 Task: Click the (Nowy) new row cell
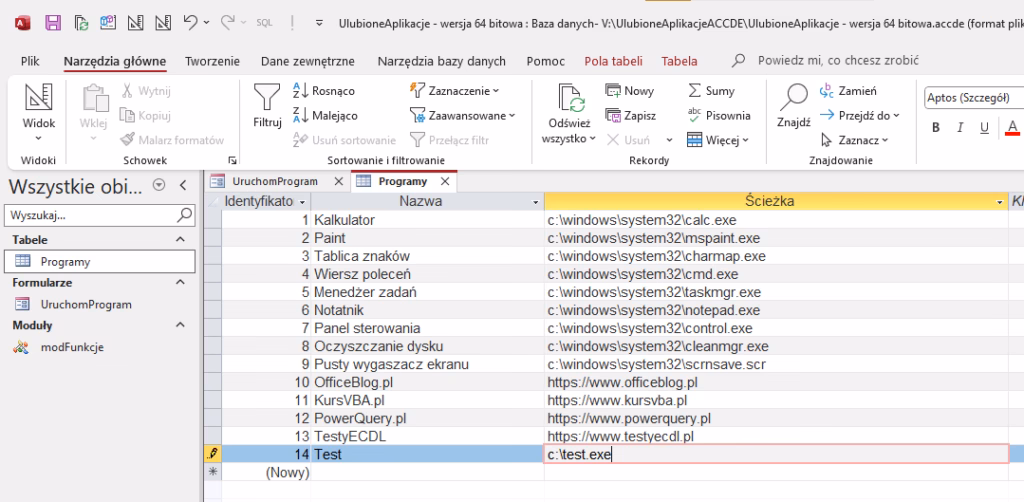[266, 473]
